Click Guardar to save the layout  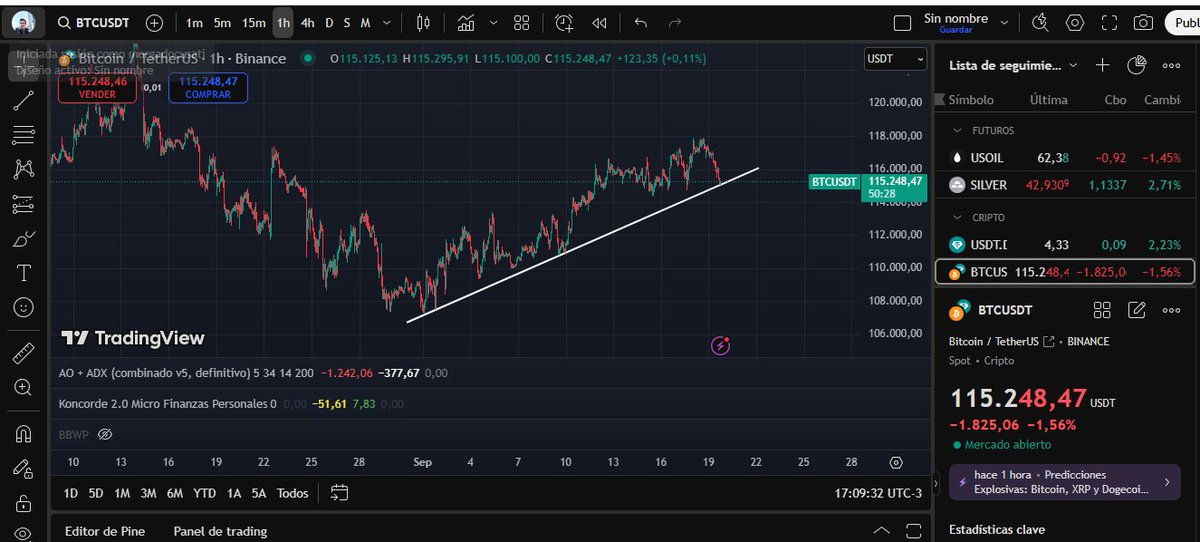point(955,30)
